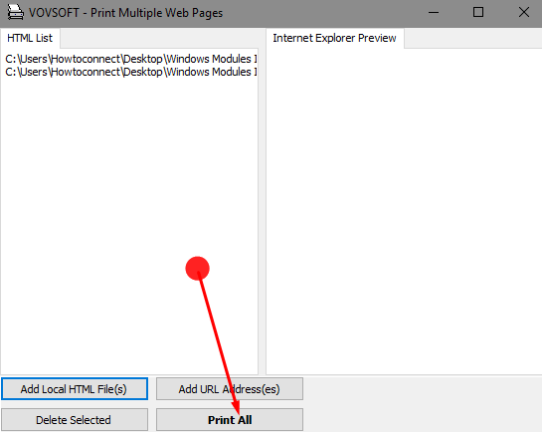This screenshot has height=432, width=542.
Task: Open the Internet Explorer Preview tab
Action: [334, 38]
